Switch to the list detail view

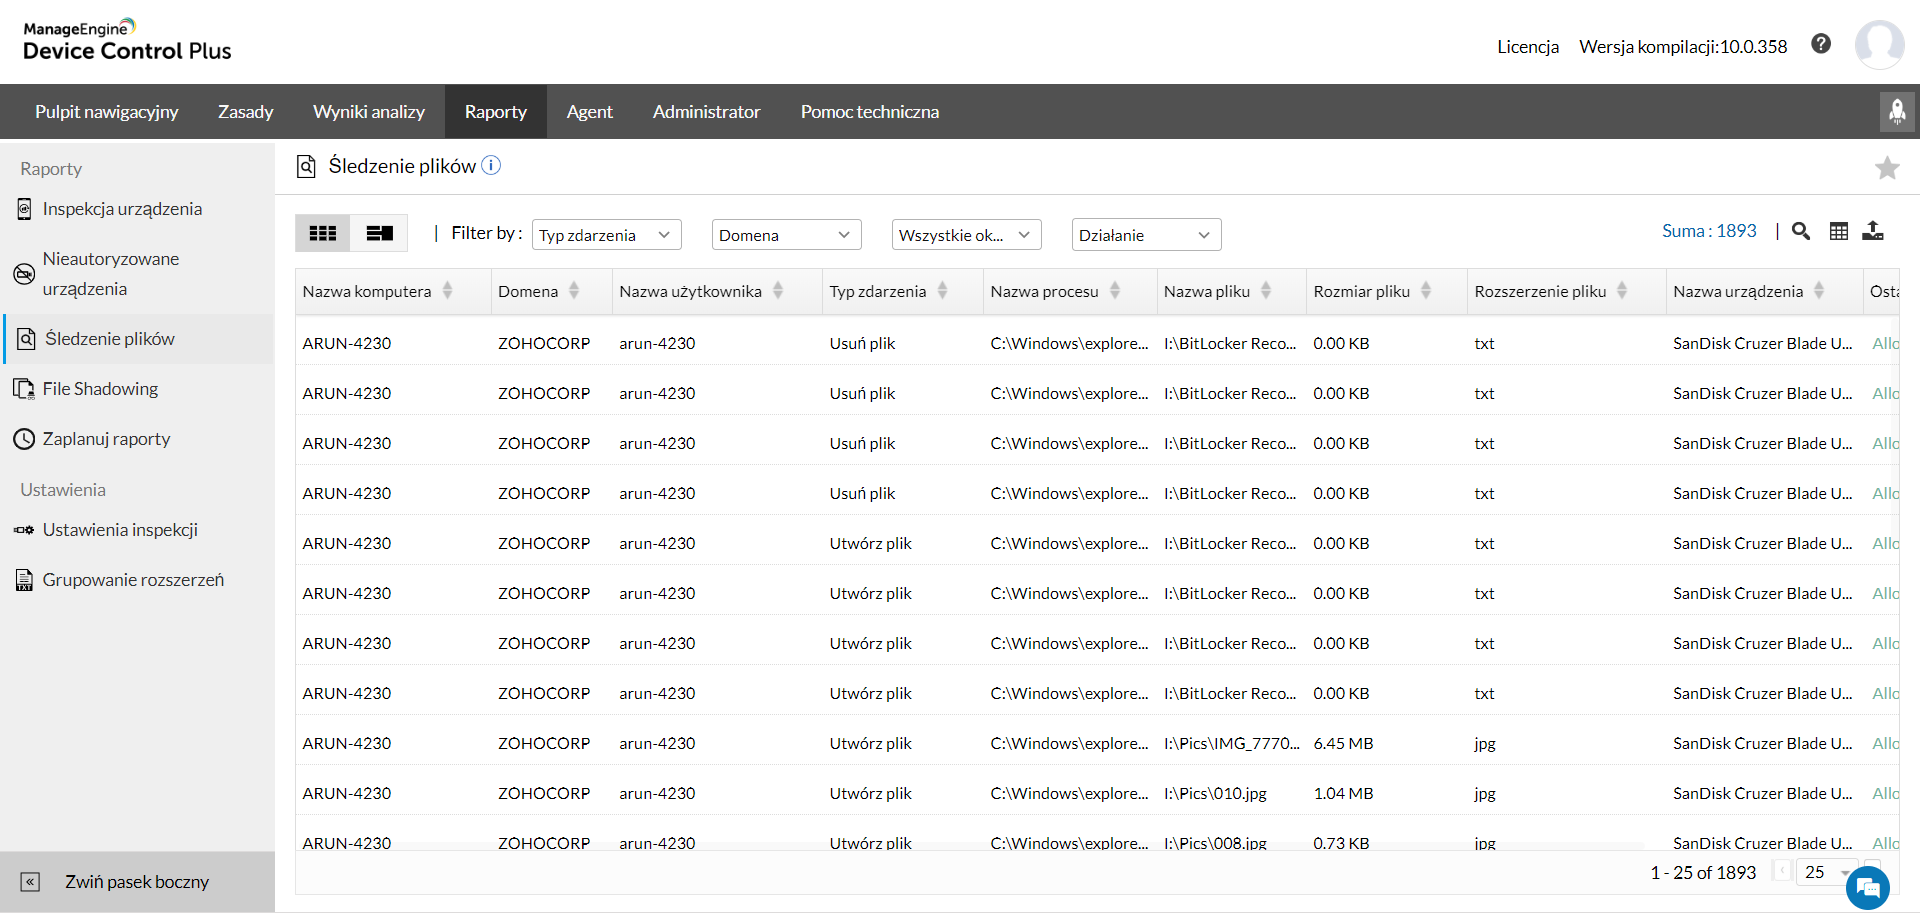[x=379, y=234]
